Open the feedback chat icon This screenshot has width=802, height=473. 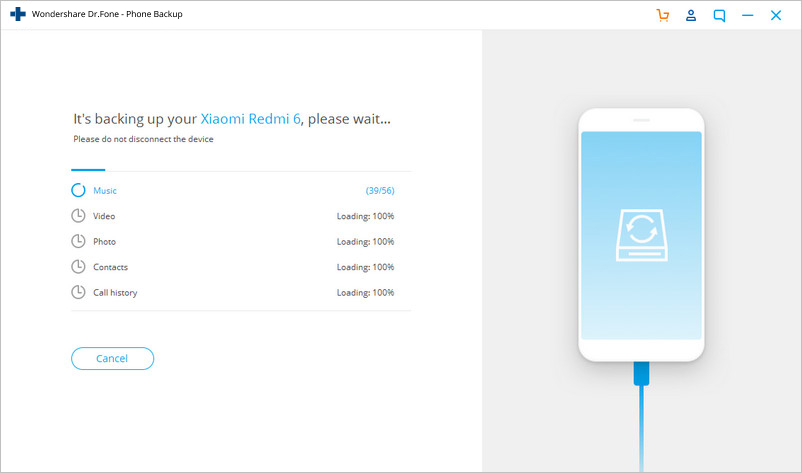click(x=719, y=16)
